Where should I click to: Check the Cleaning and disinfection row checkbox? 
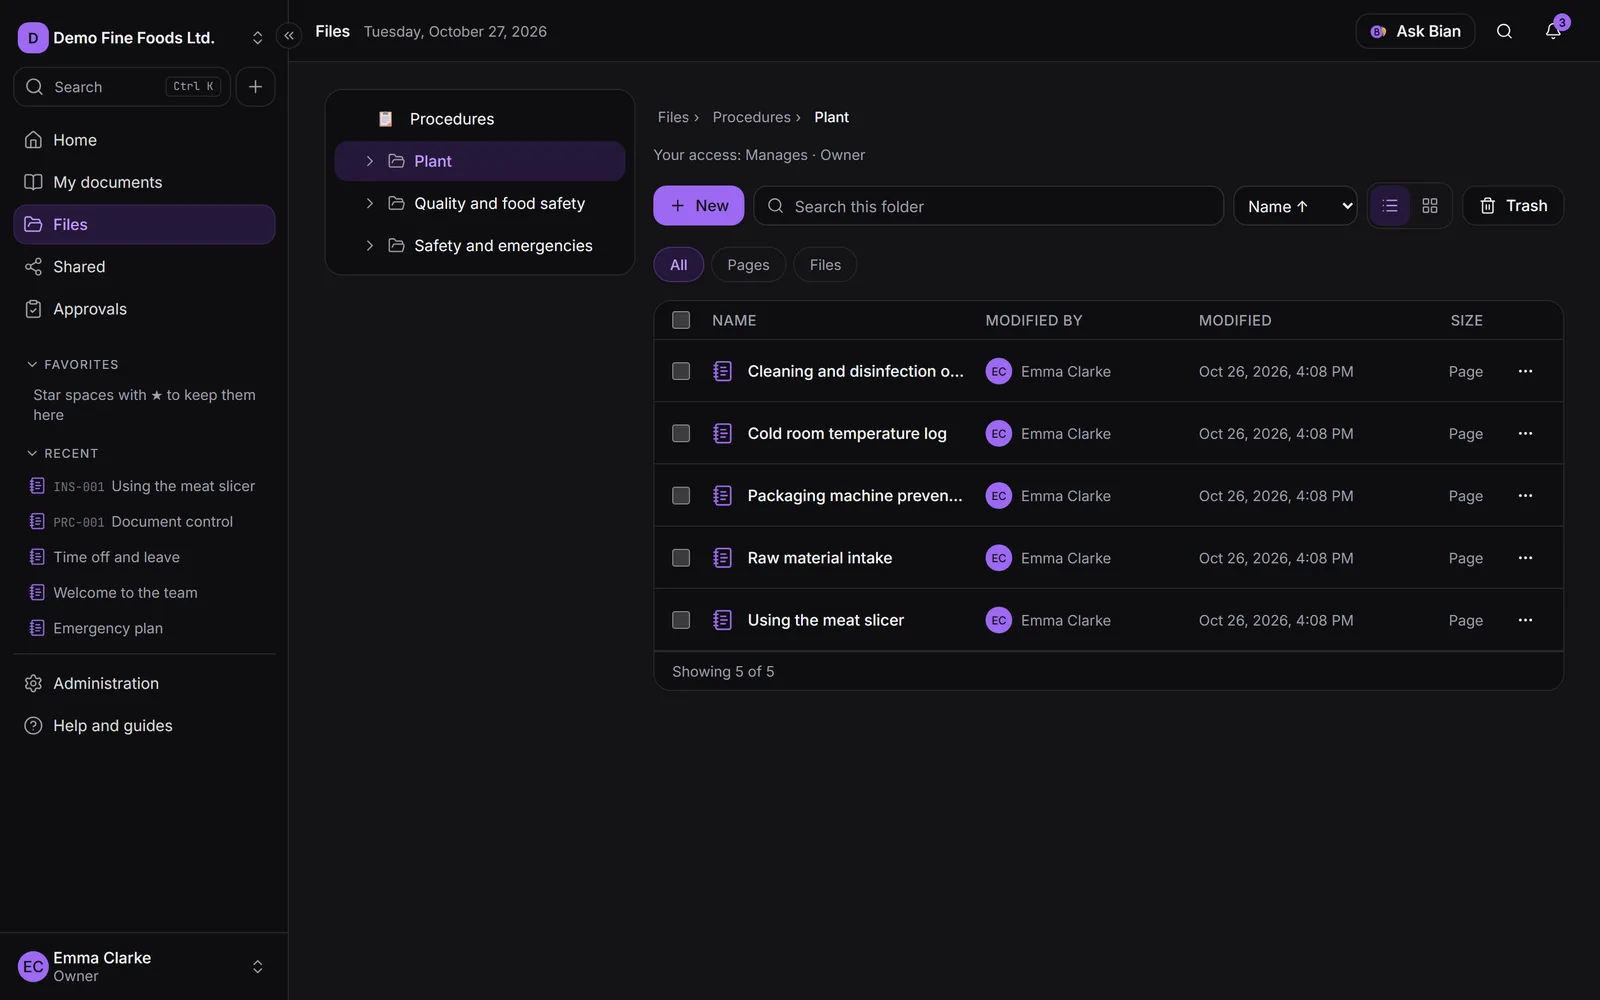tap(681, 371)
